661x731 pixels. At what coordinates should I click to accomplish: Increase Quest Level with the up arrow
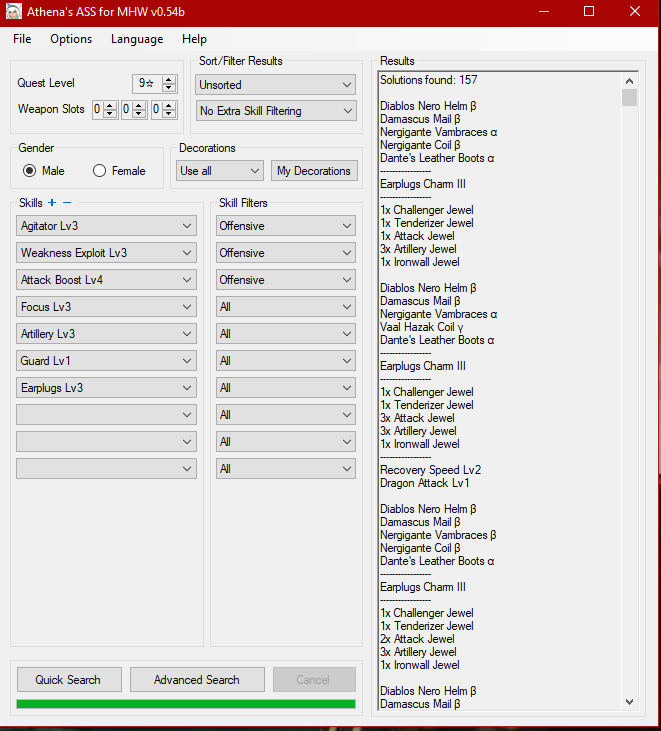169,80
